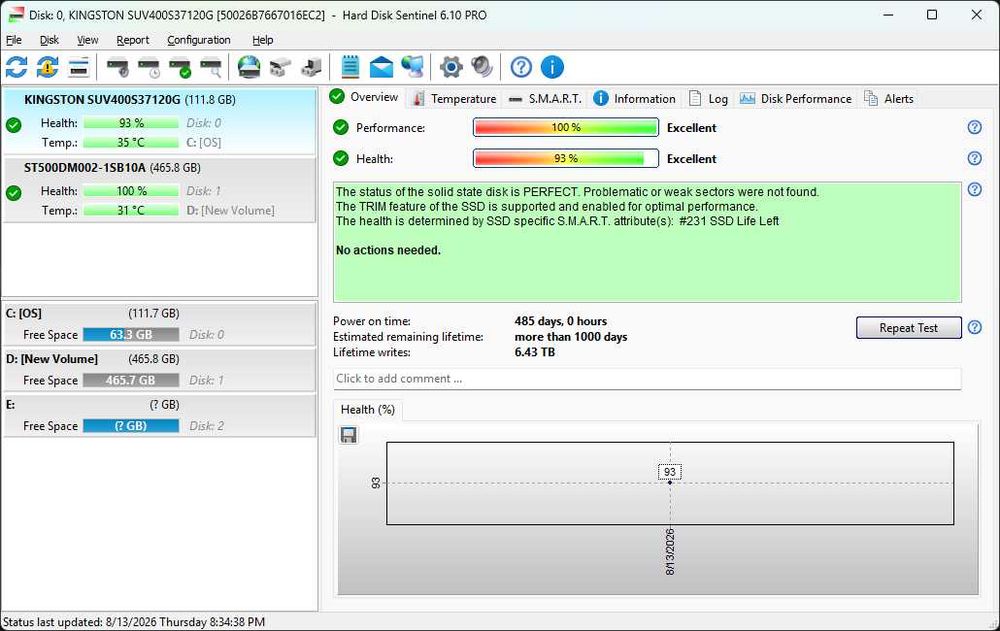Click help icon beside Health bar

pyautogui.click(x=974, y=158)
